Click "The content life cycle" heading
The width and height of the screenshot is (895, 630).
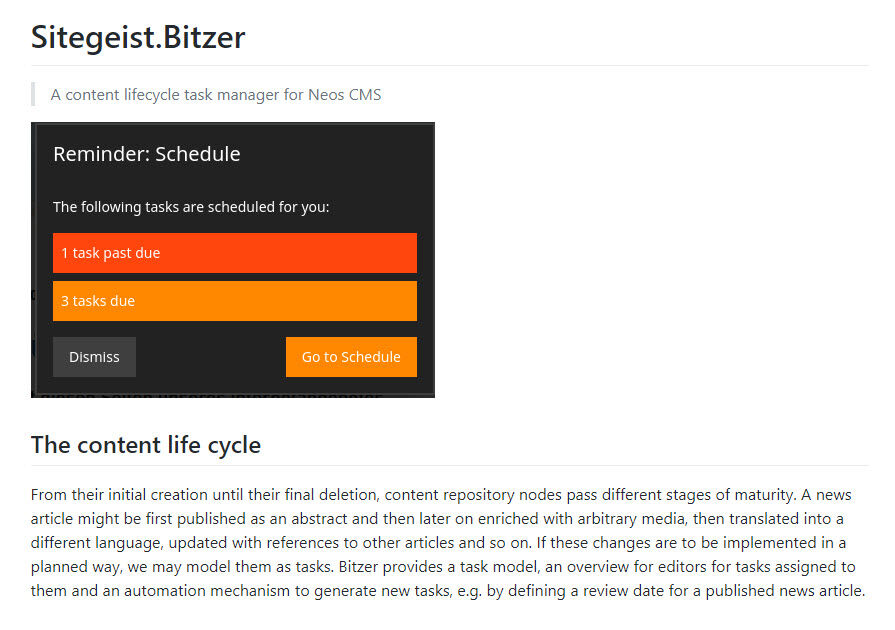(x=146, y=445)
